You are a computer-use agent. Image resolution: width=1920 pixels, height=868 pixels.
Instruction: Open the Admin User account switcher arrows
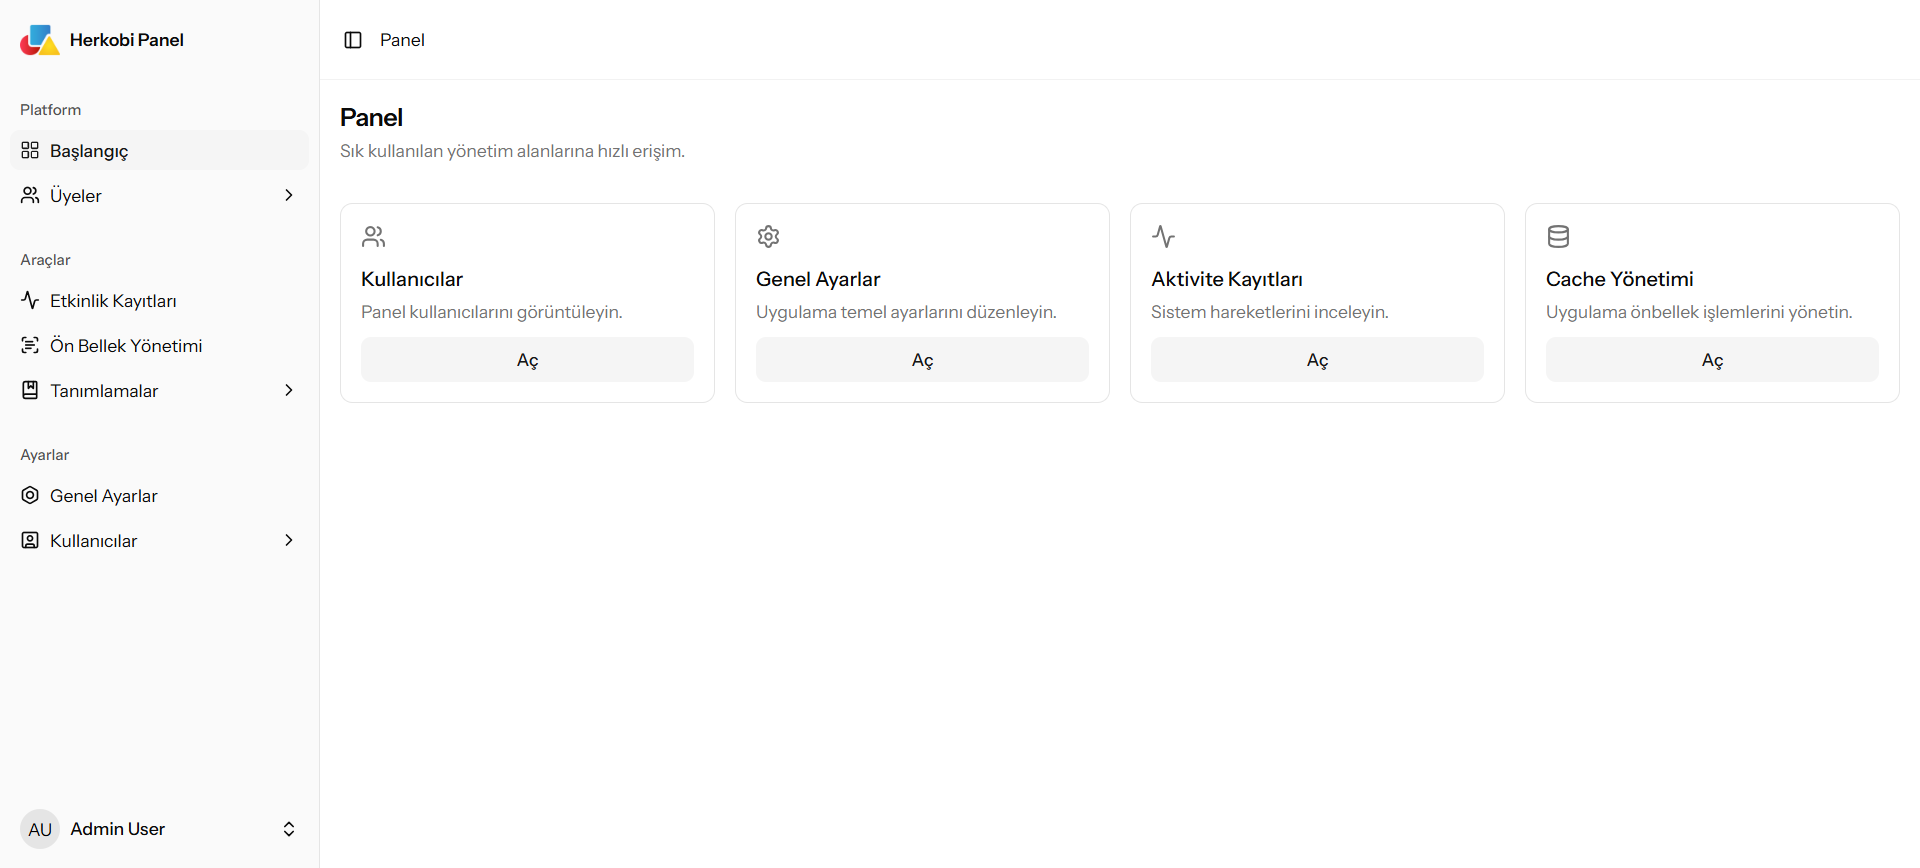(289, 829)
